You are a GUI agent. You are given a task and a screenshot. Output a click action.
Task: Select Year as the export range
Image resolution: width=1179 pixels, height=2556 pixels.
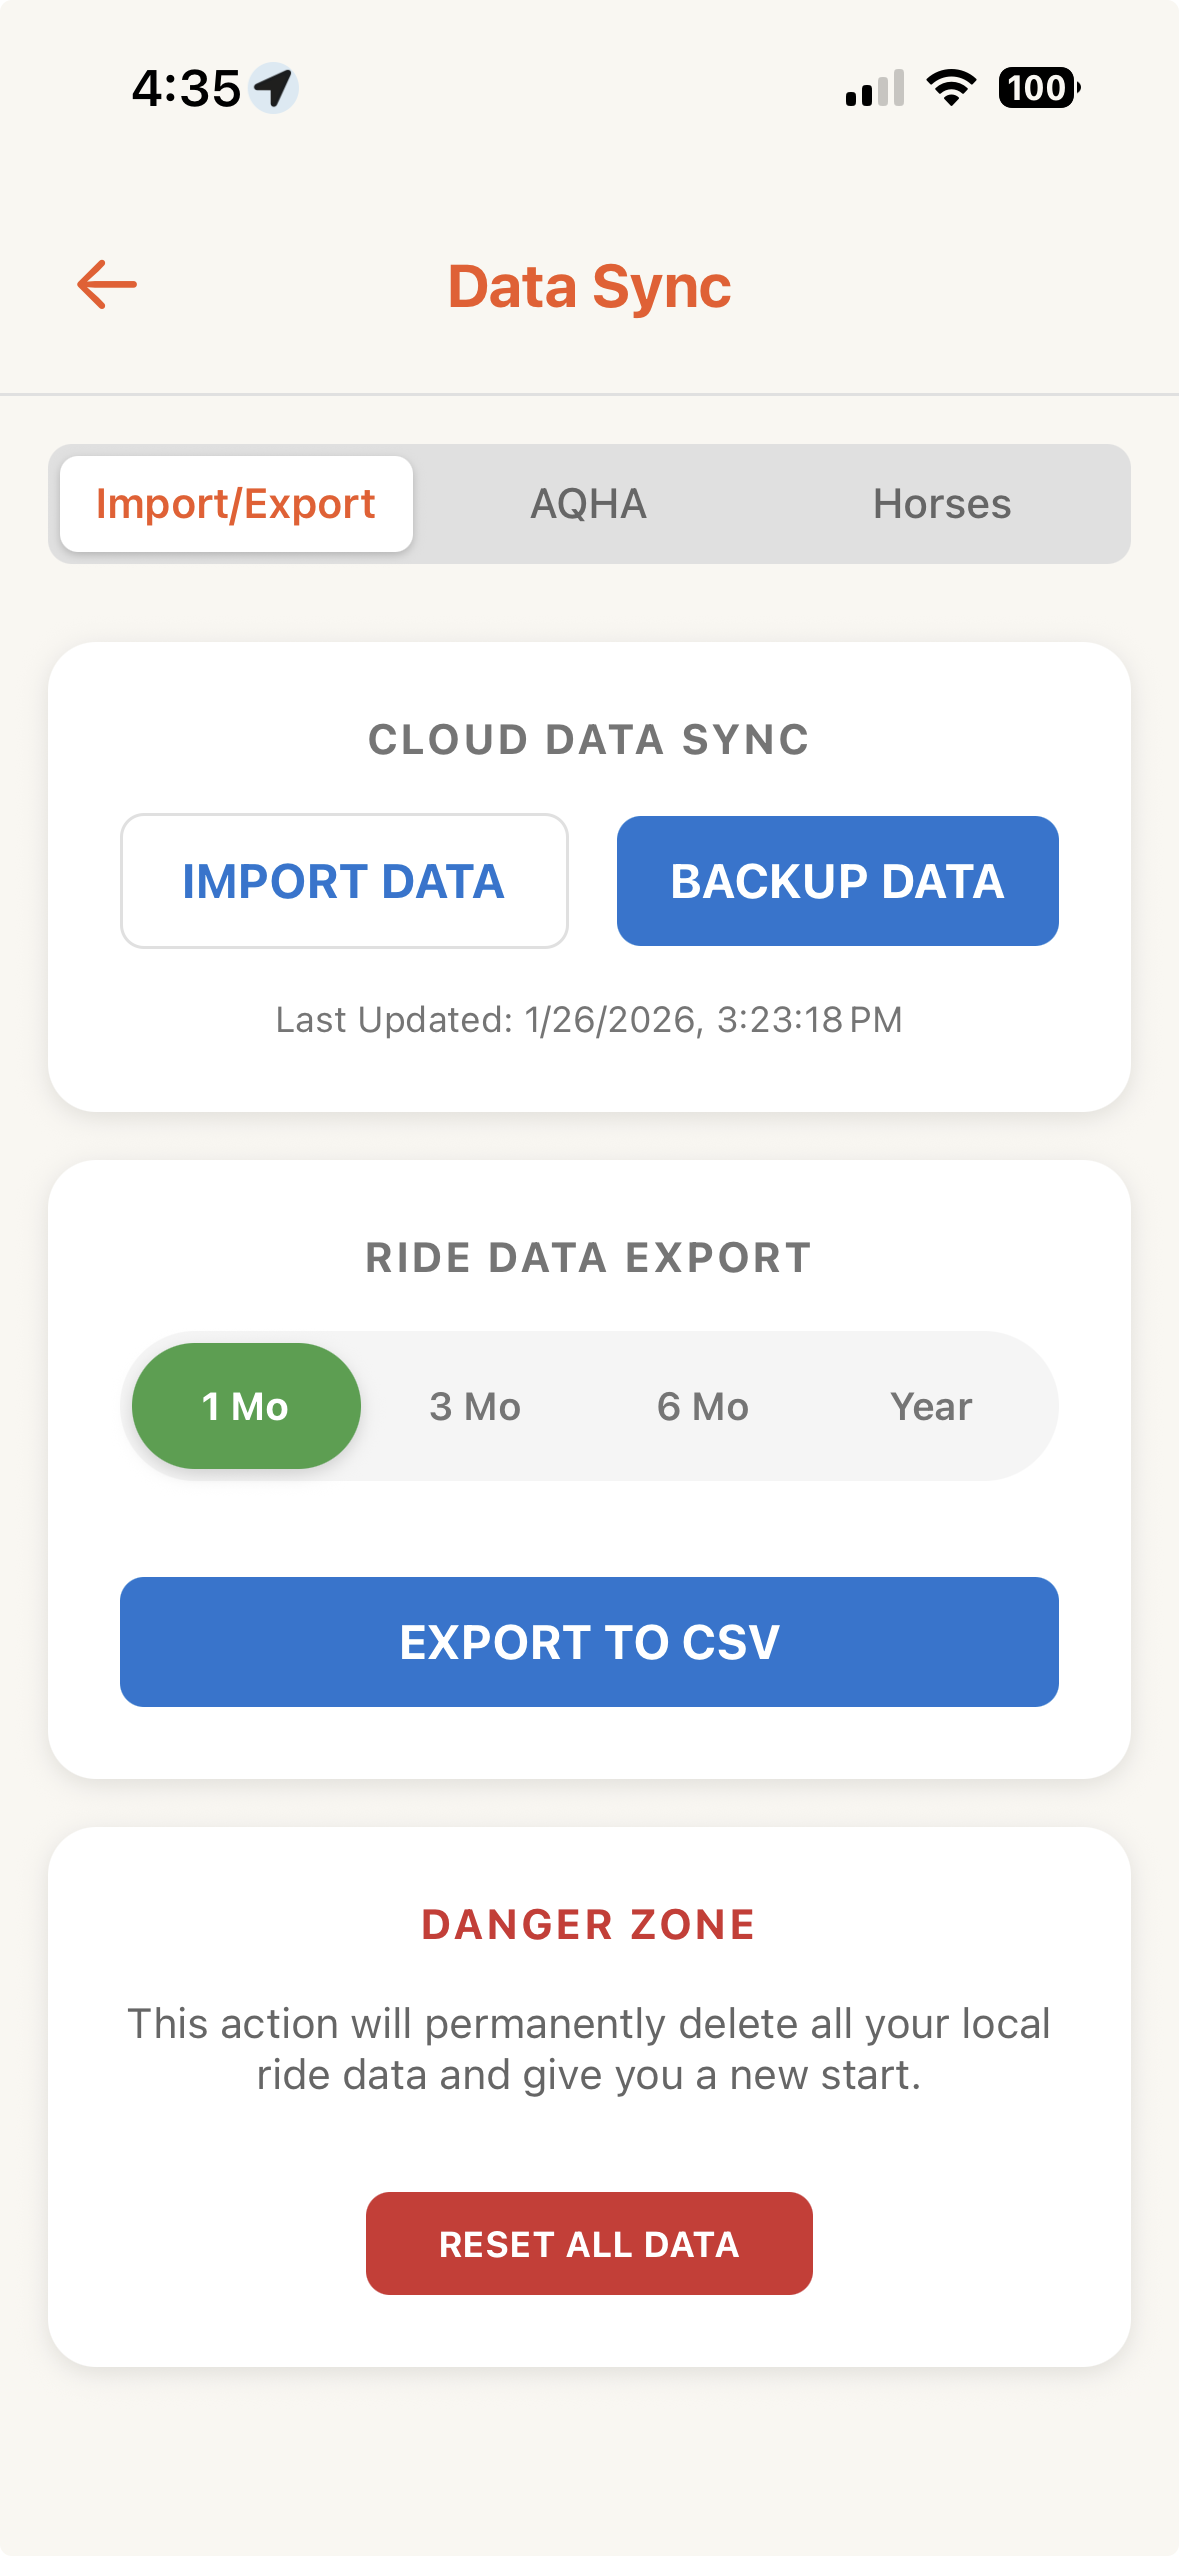click(x=931, y=1405)
